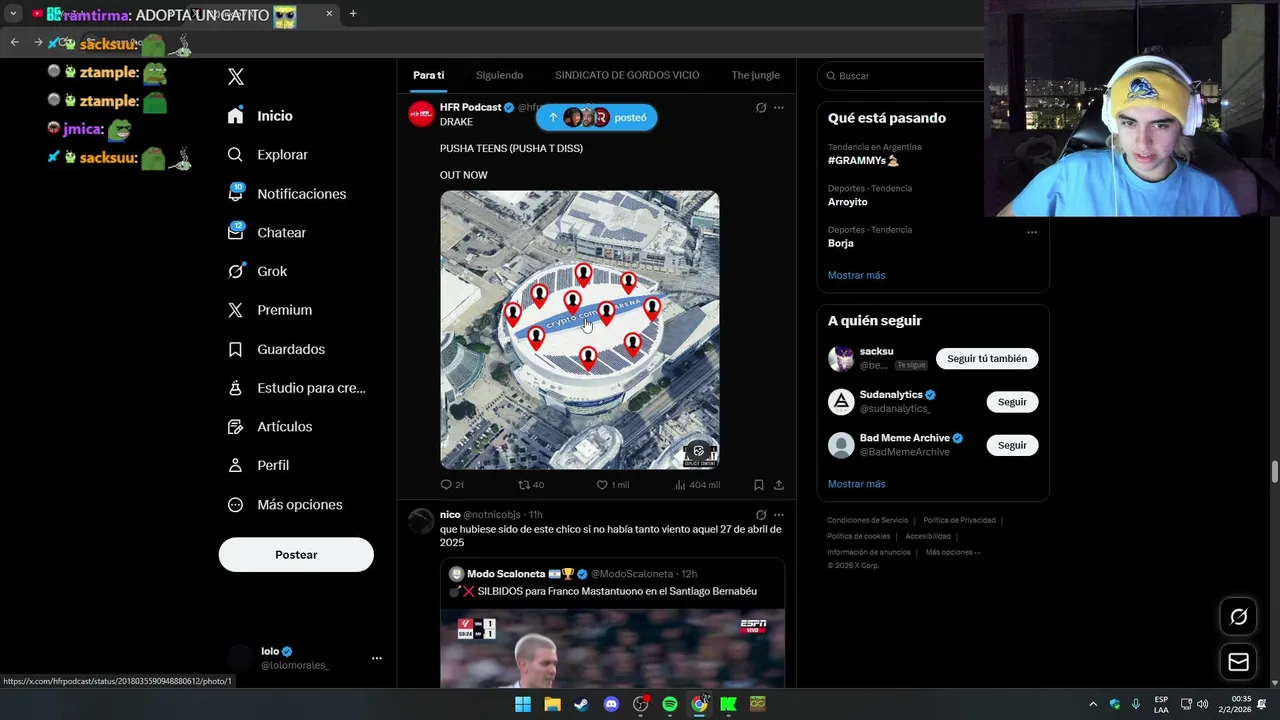1280x720 pixels.
Task: Click the page vertical scrollbar thumb
Action: tap(1274, 472)
